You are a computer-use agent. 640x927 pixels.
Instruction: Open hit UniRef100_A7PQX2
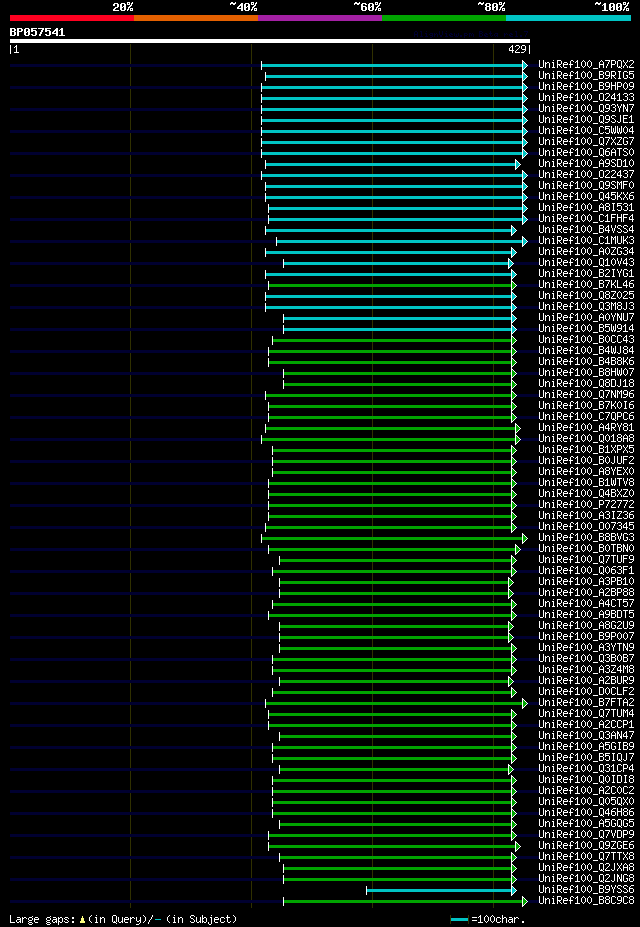tap(586, 64)
